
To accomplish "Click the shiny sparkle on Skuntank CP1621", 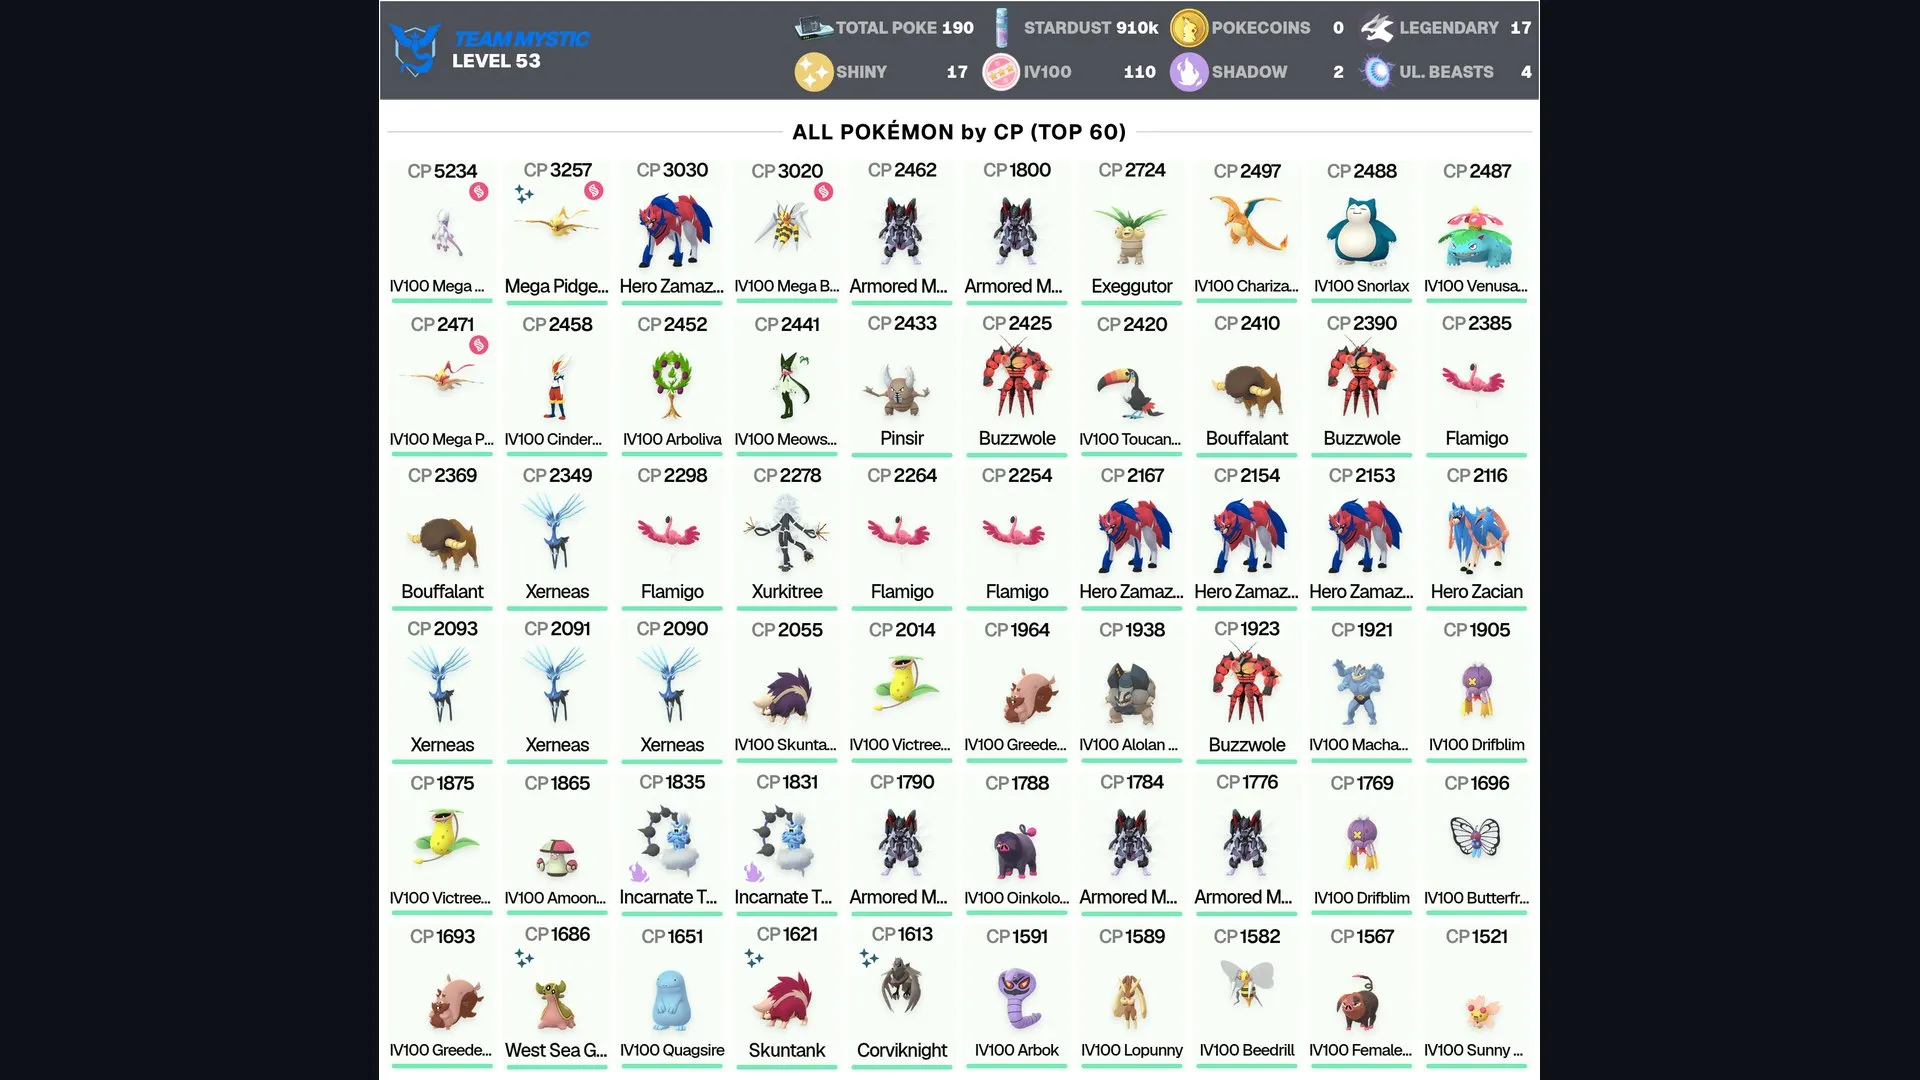I will pos(754,959).
